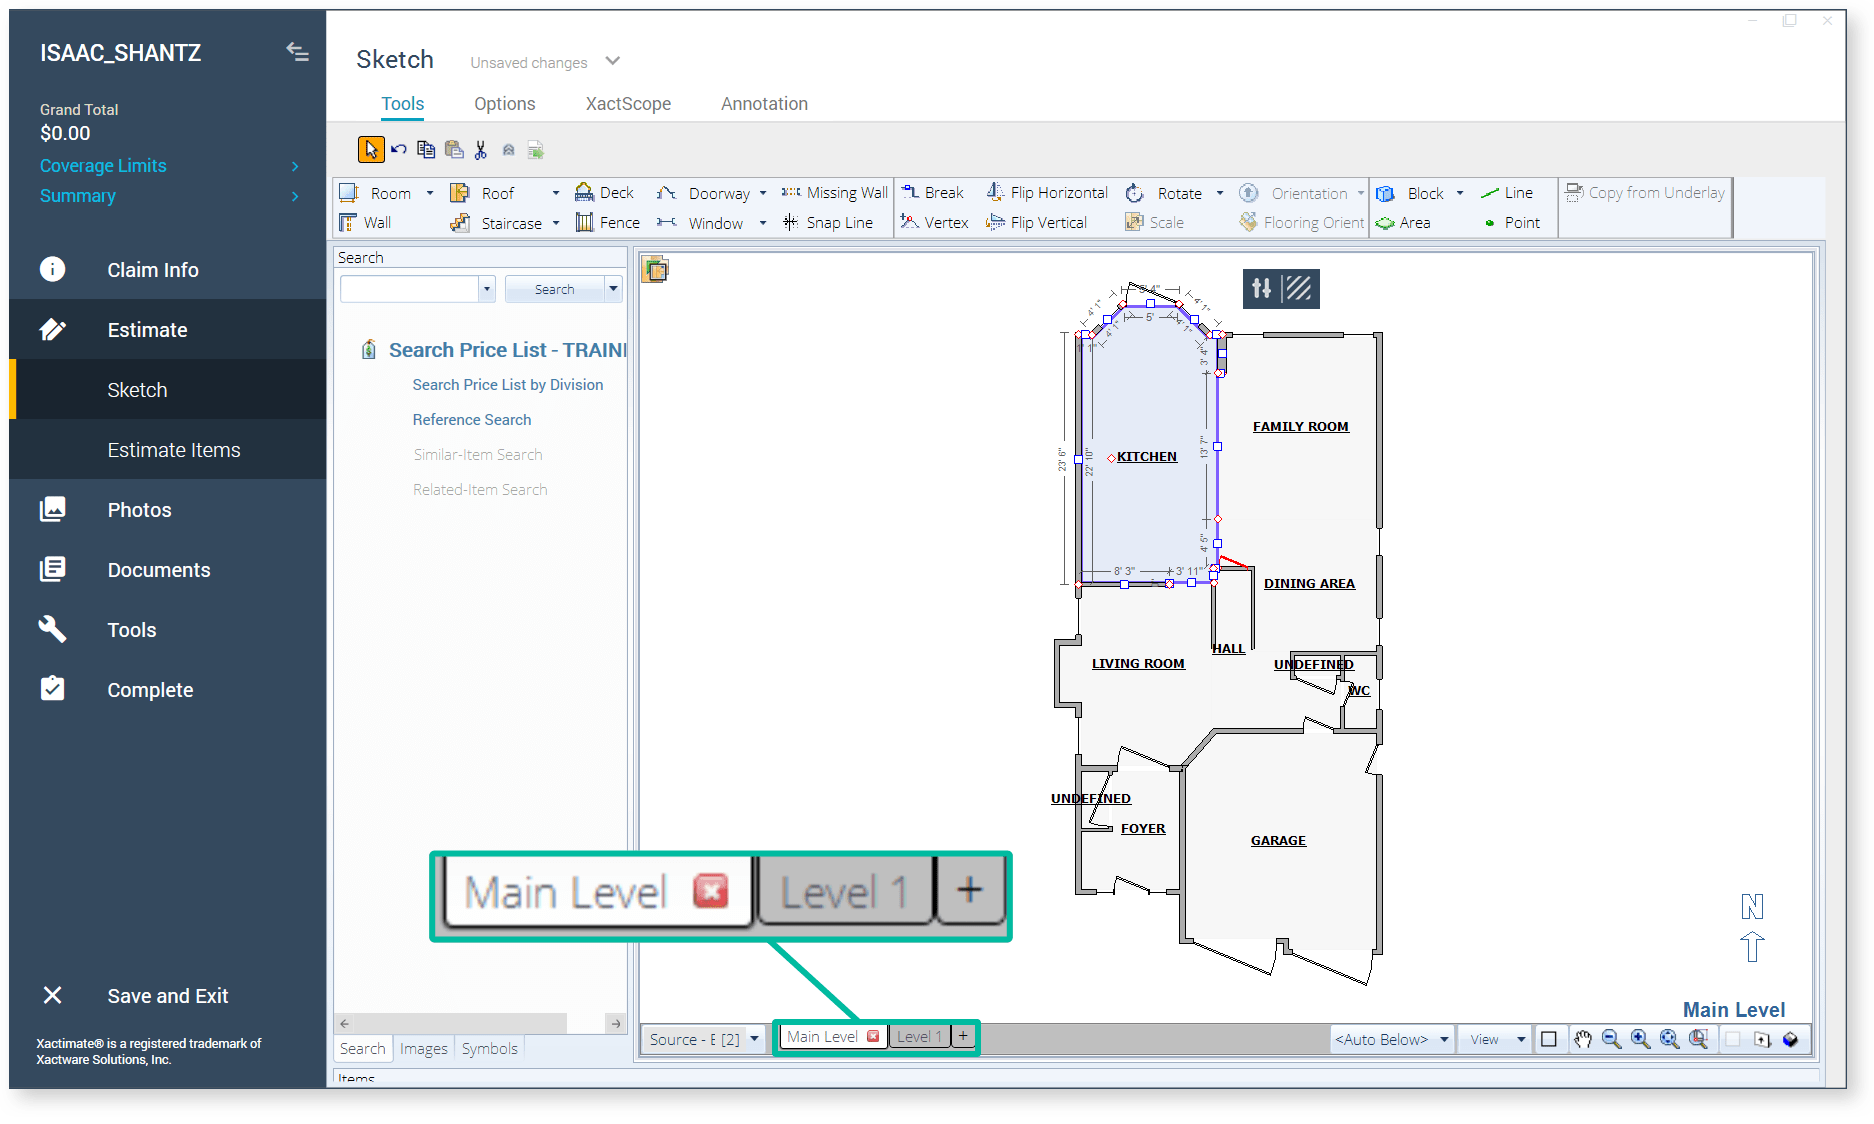1874x1124 pixels.
Task: Open the Reference Search link
Action: 471,419
